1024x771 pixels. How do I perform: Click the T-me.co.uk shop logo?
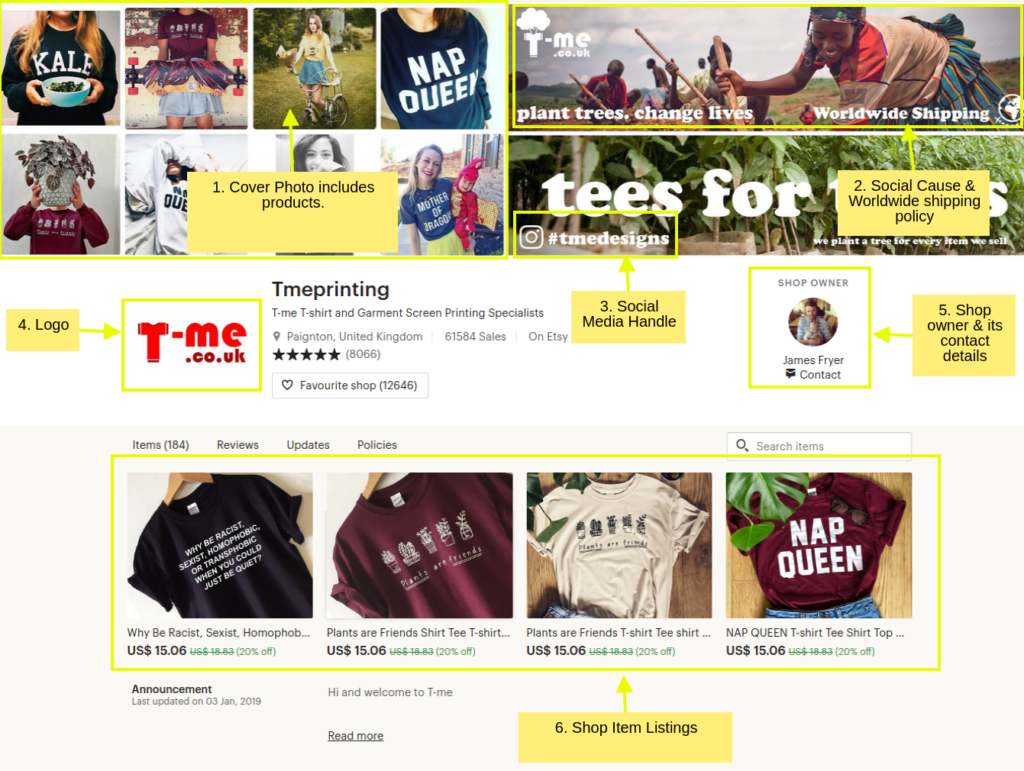(x=192, y=344)
